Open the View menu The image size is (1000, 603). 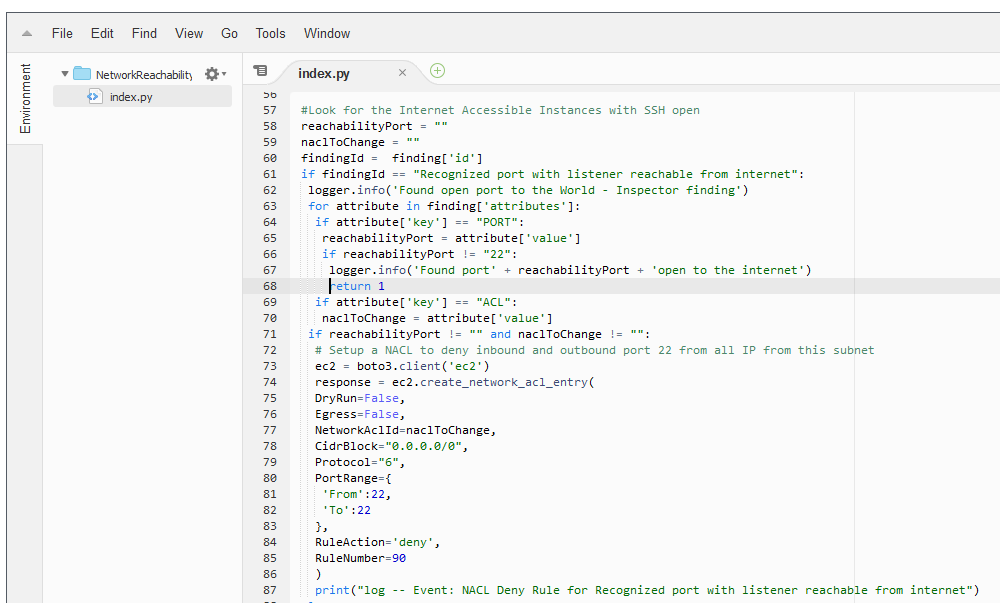(x=189, y=33)
